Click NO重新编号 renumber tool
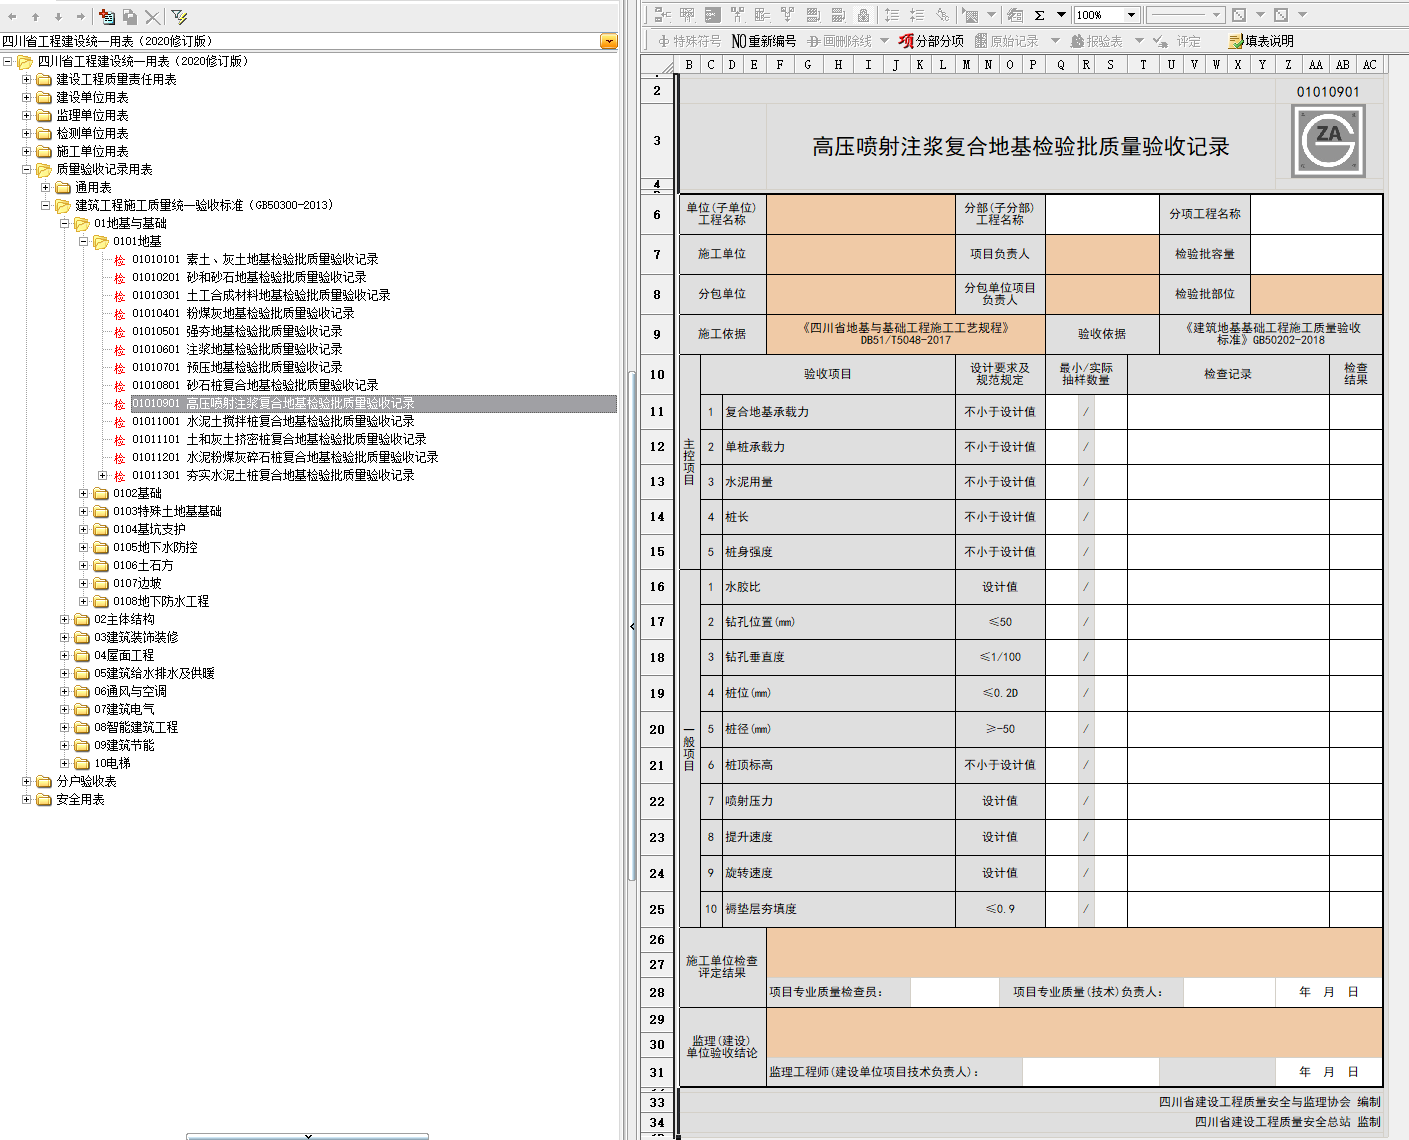Screen dimensions: 1409x1140 tap(764, 41)
